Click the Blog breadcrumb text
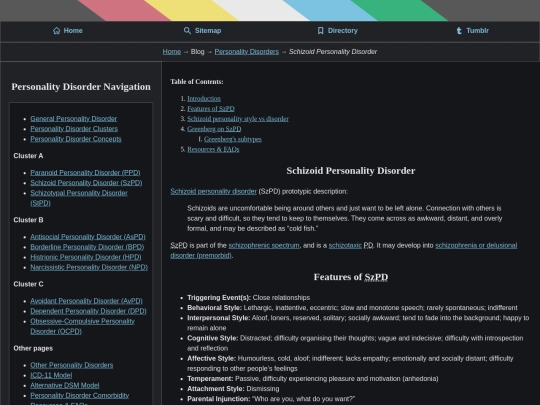The width and height of the screenshot is (540, 405). 197,52
